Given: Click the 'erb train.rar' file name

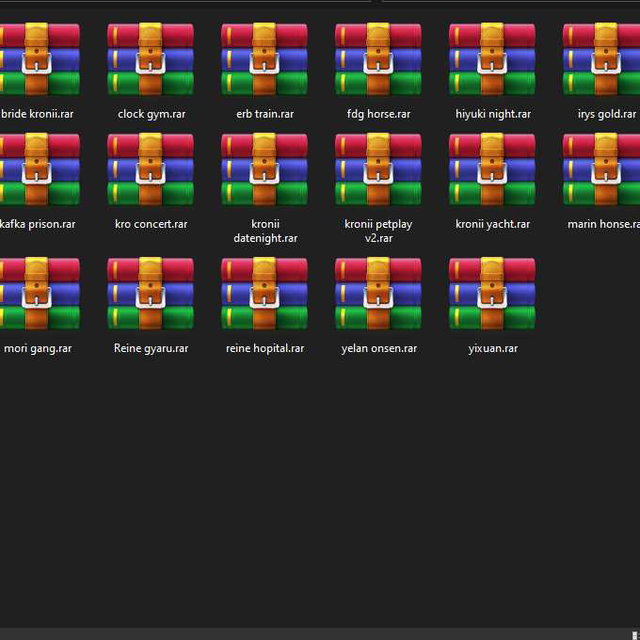Looking at the screenshot, I should [x=265, y=114].
